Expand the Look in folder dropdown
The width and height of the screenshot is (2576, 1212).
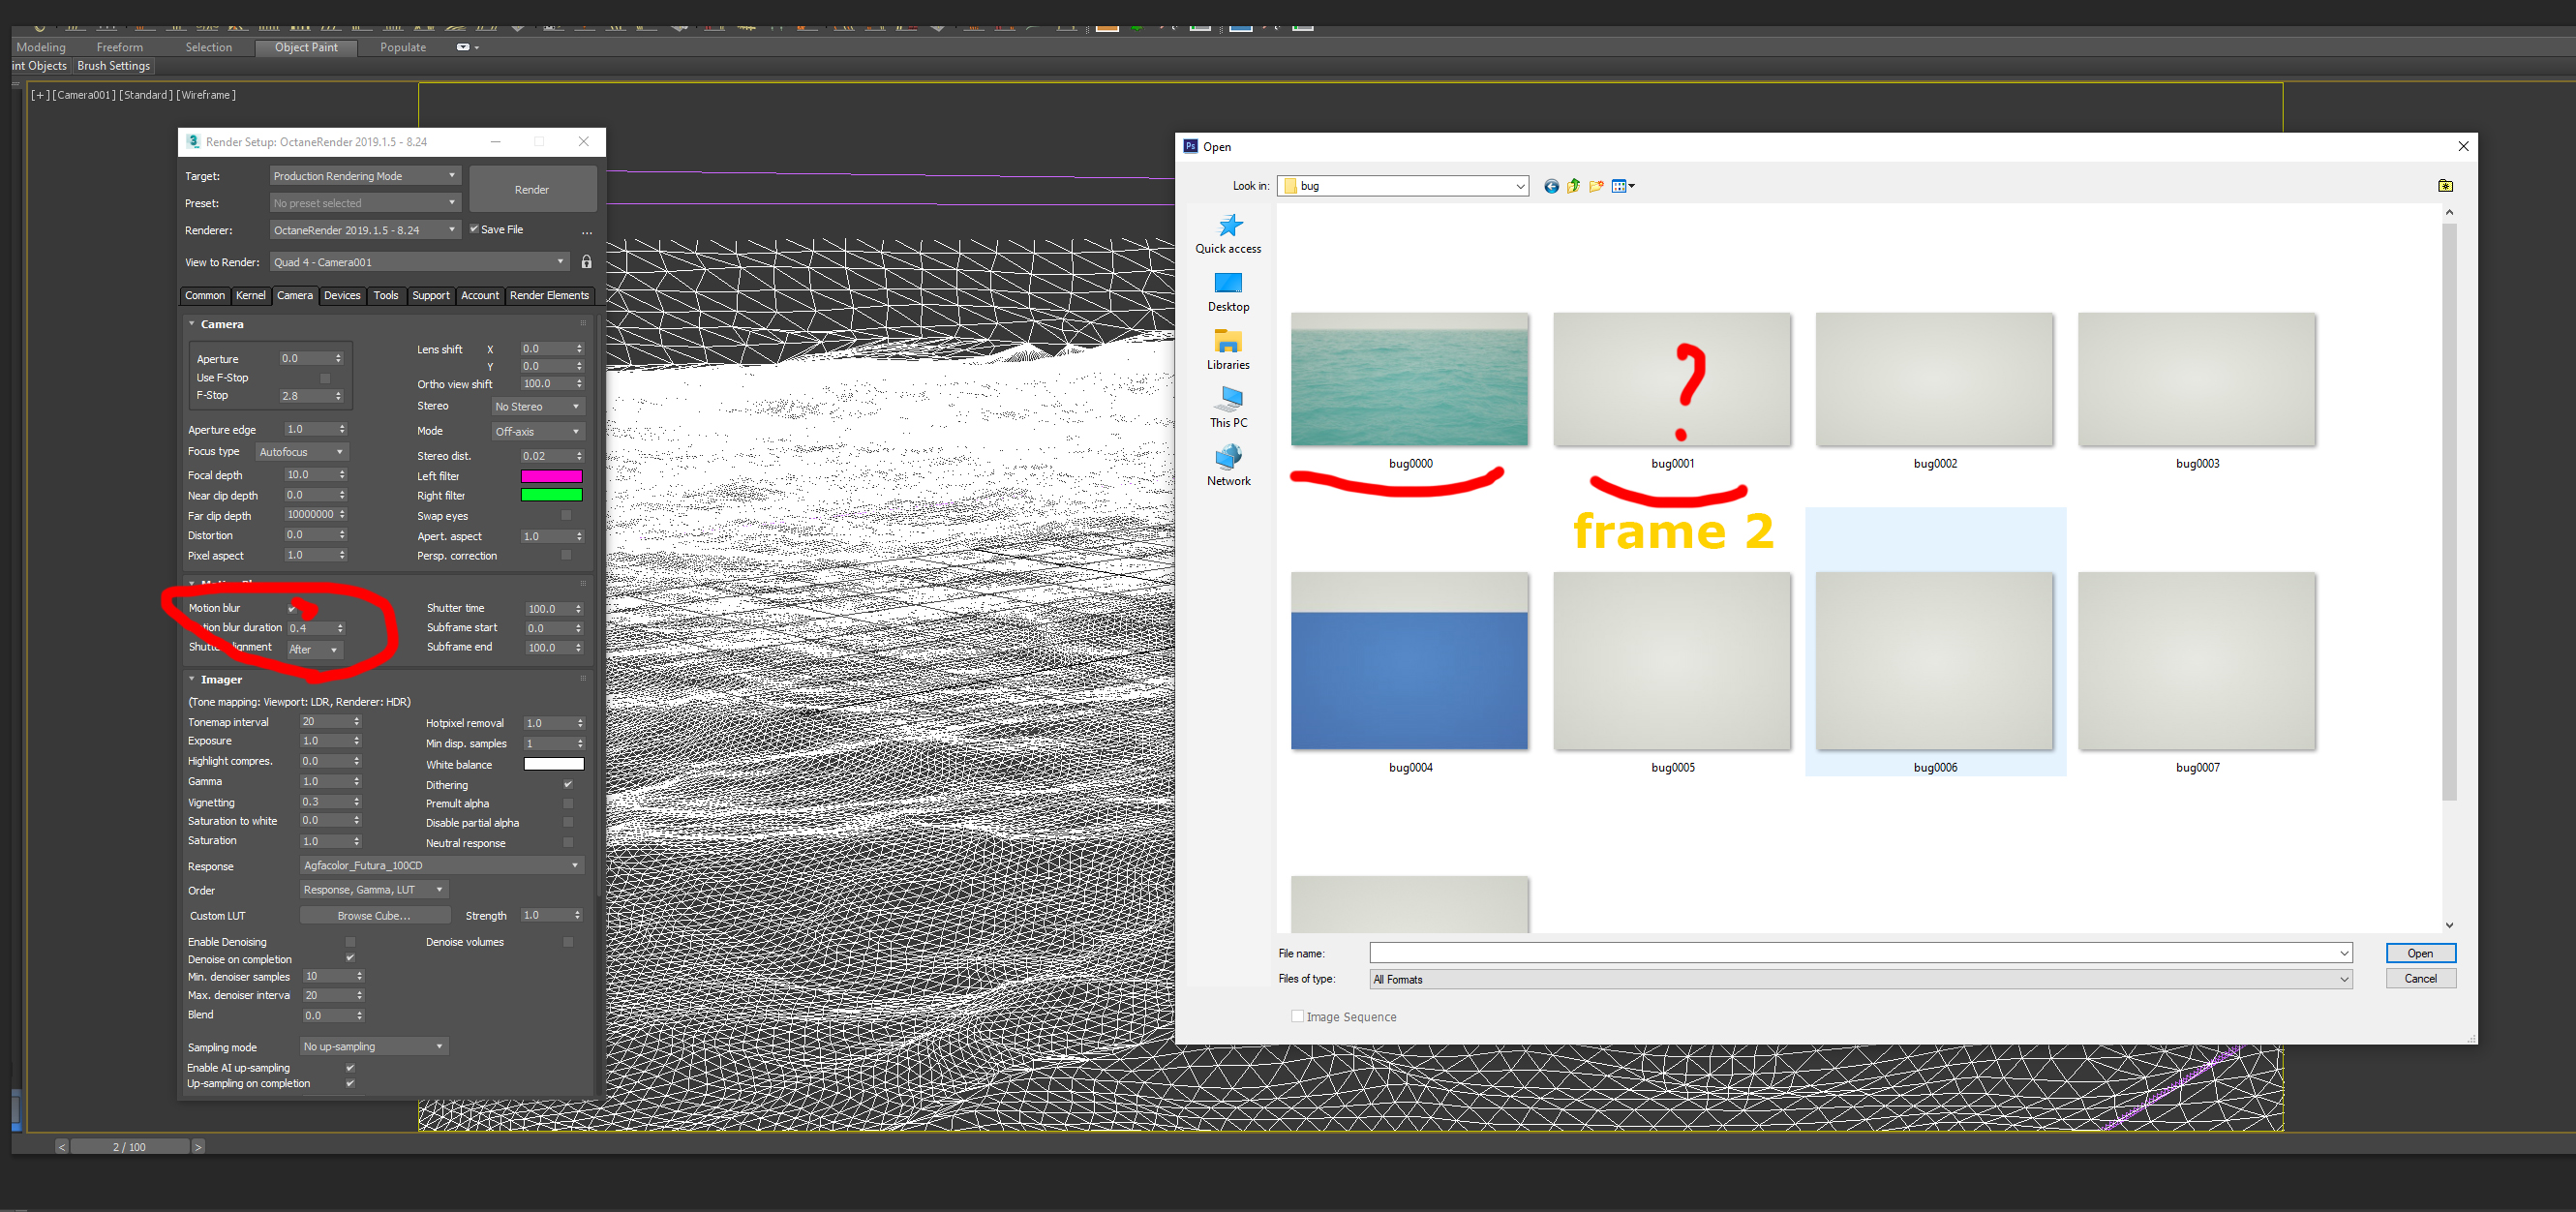point(1519,186)
